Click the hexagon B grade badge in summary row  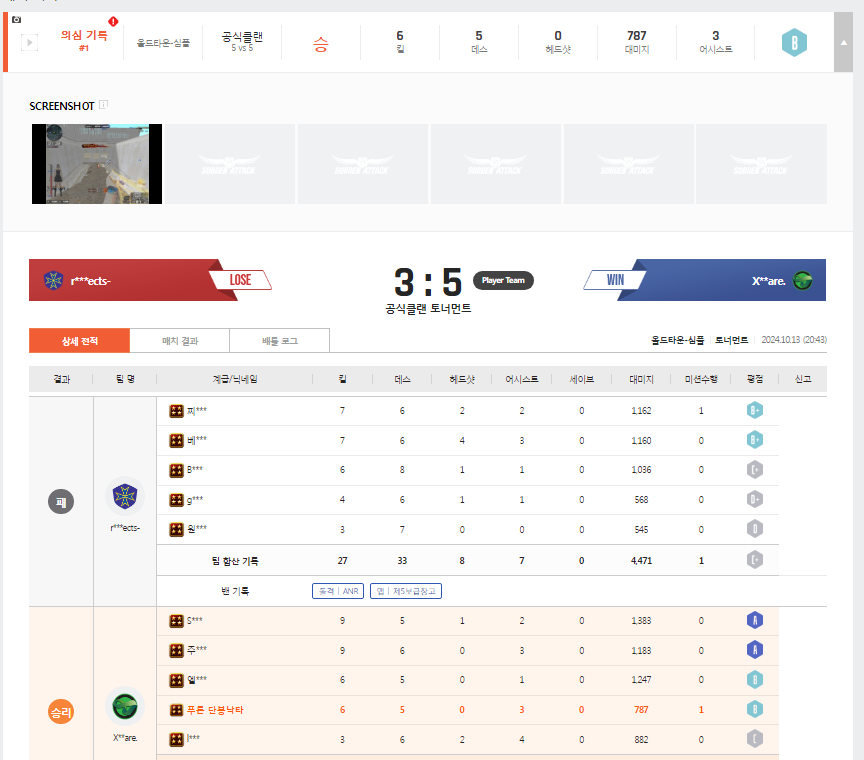pos(794,43)
